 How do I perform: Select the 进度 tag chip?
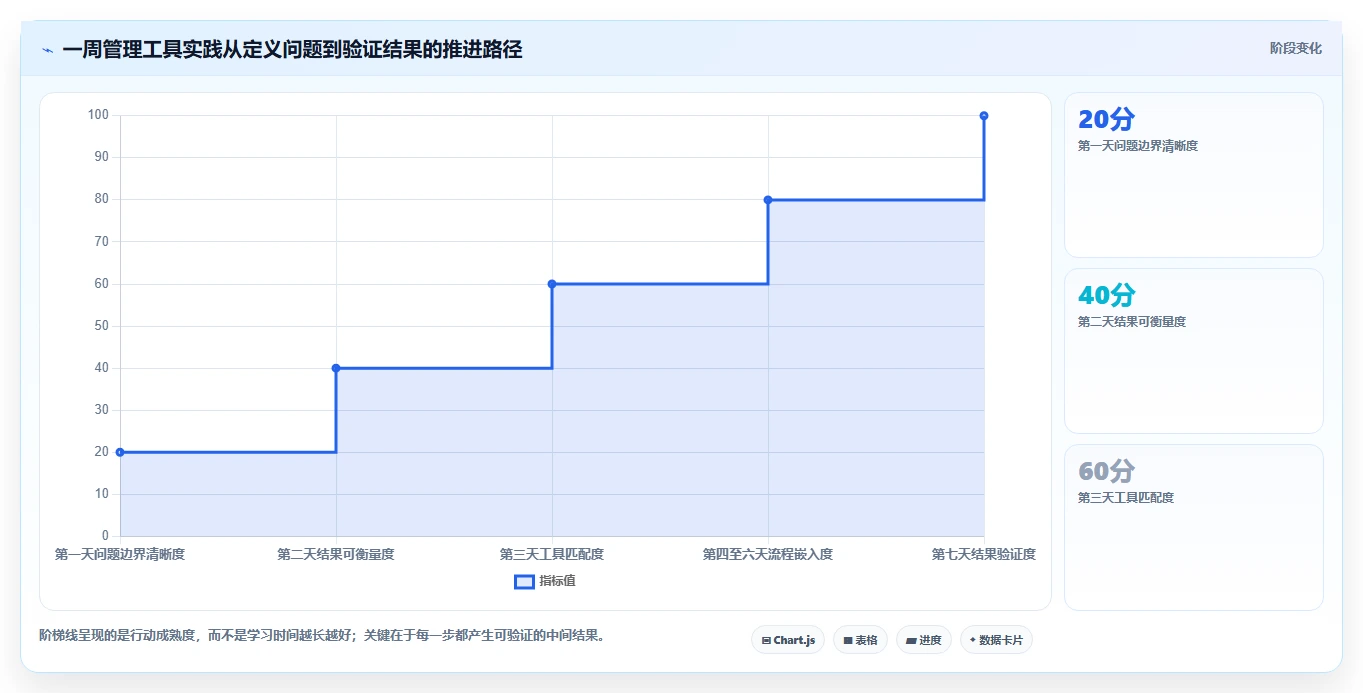coord(924,640)
